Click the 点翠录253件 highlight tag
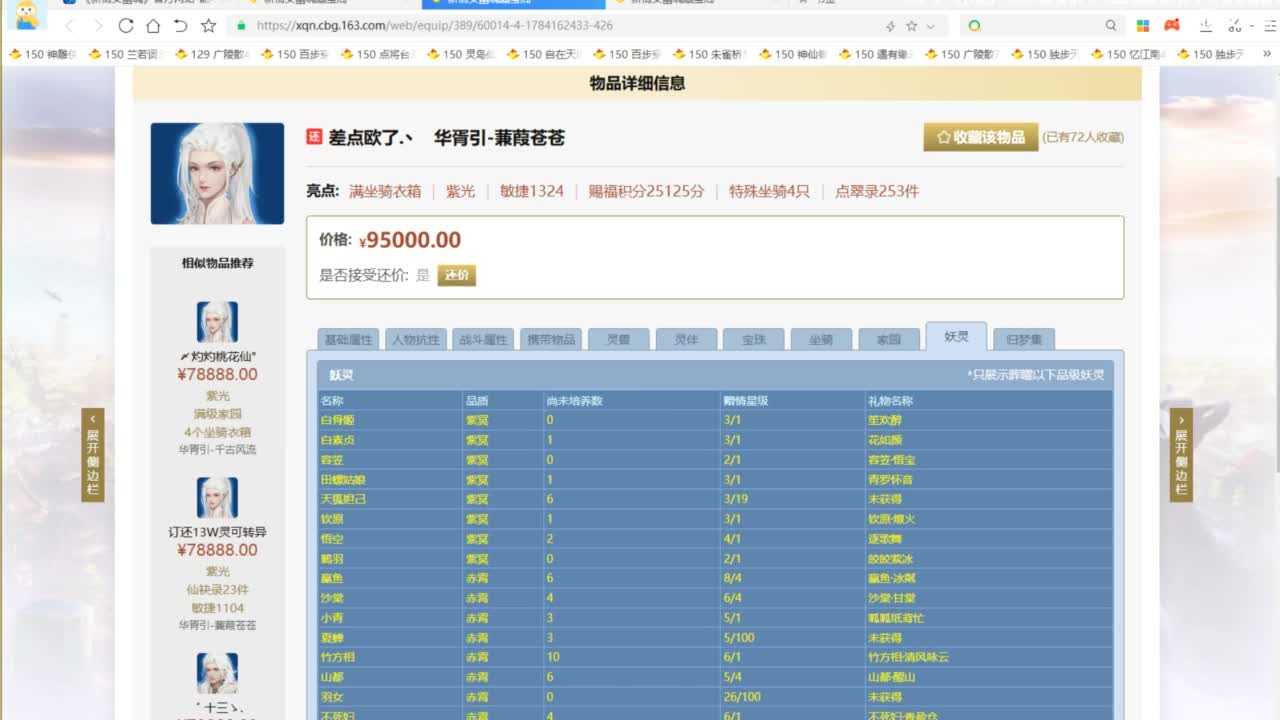 click(877, 191)
